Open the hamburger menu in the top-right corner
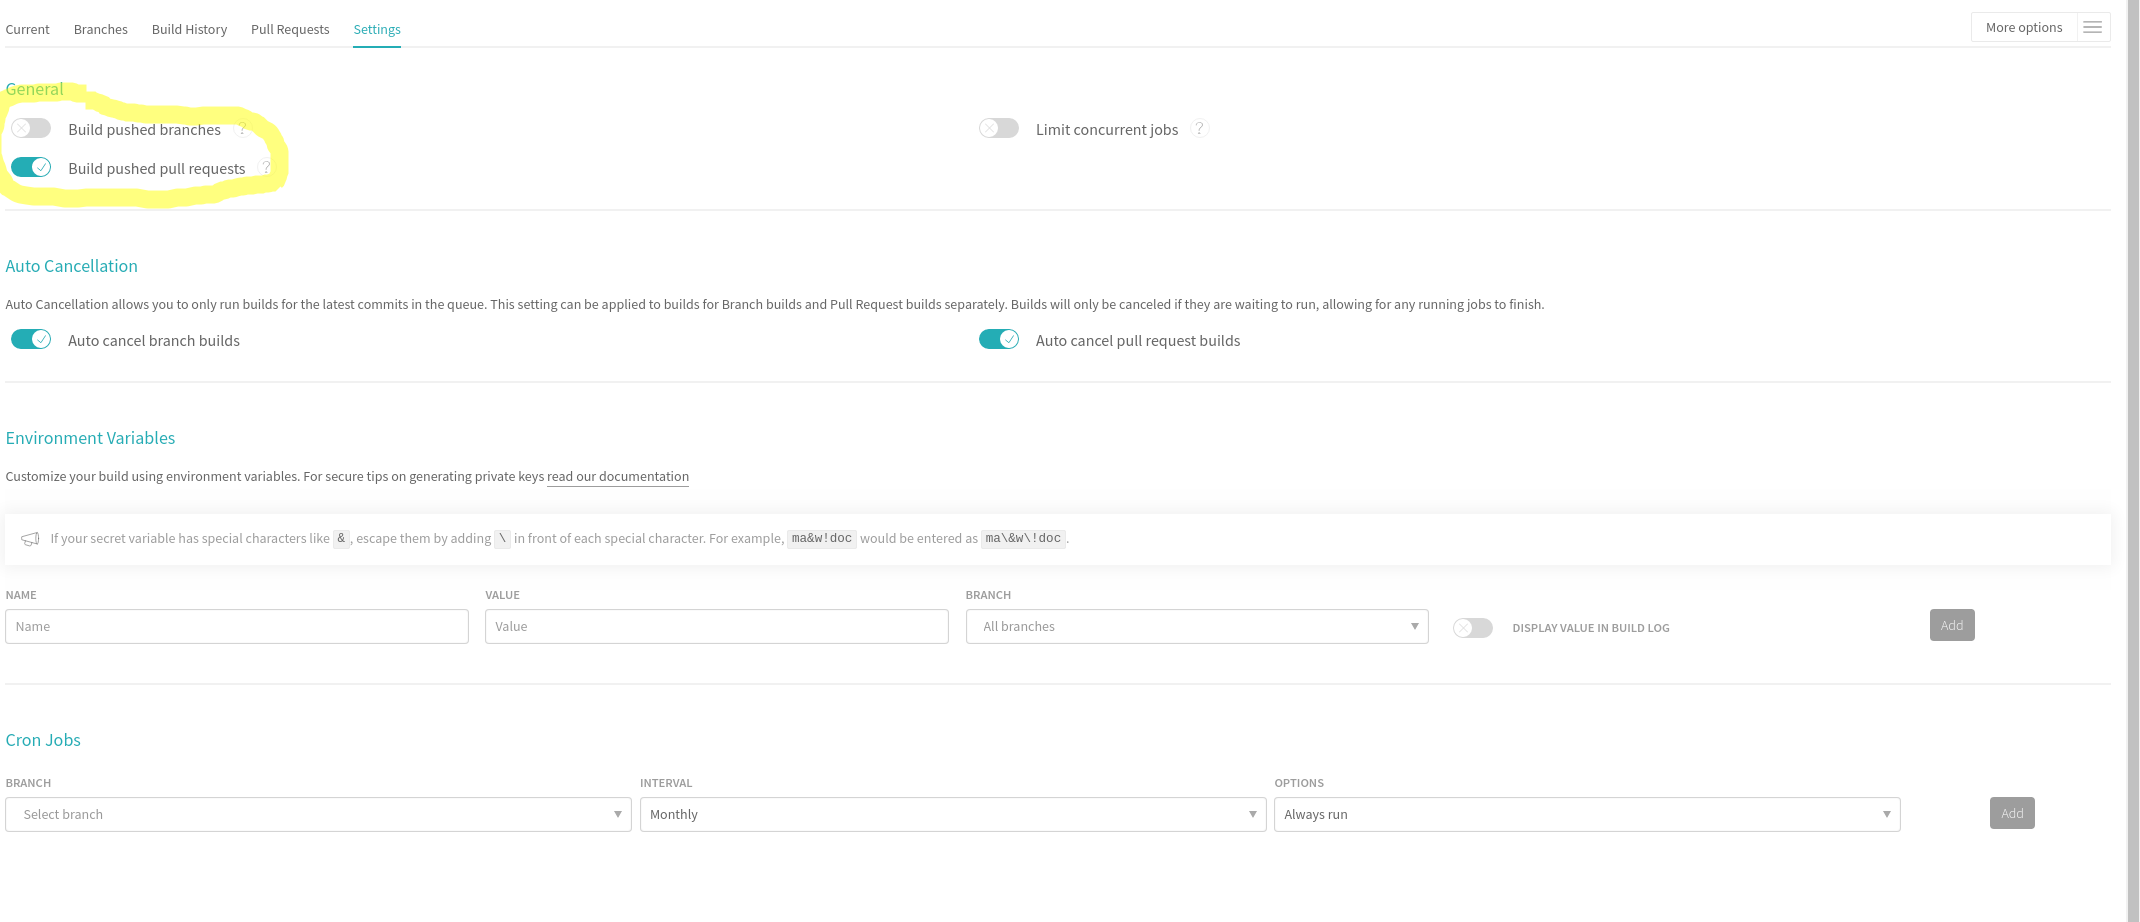 (x=2092, y=27)
